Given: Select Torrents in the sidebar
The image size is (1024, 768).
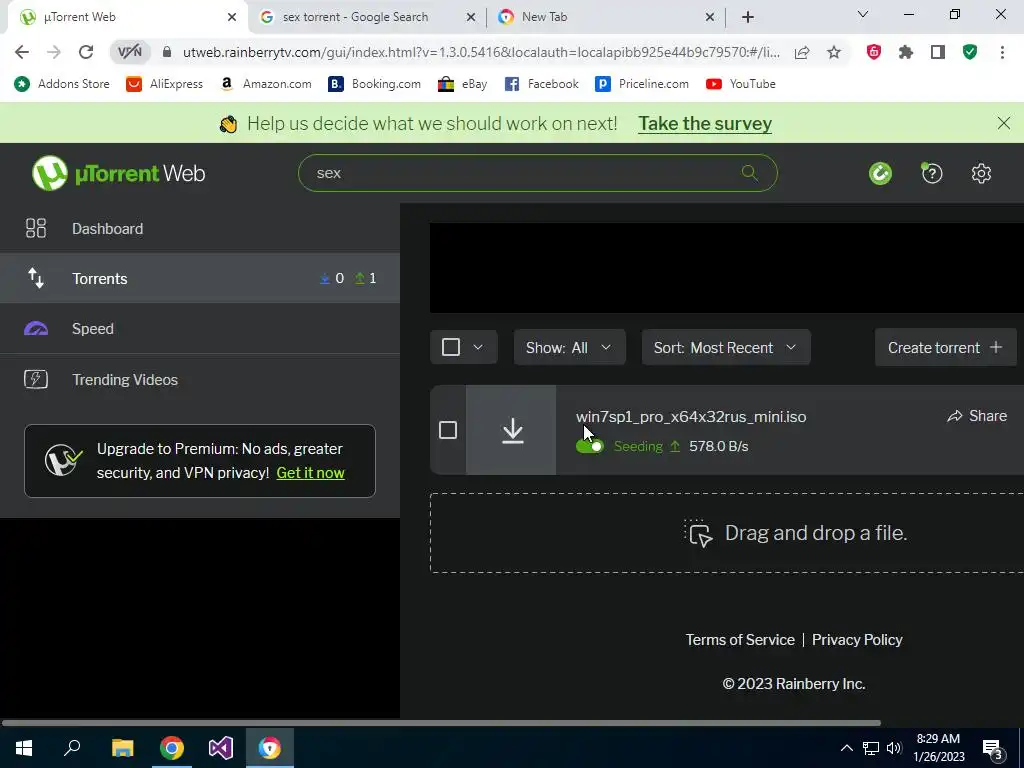Looking at the screenshot, I should [x=200, y=278].
